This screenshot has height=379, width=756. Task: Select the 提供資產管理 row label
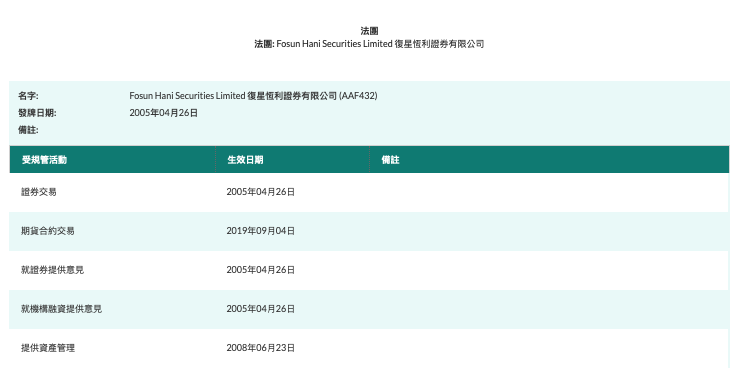(x=48, y=348)
